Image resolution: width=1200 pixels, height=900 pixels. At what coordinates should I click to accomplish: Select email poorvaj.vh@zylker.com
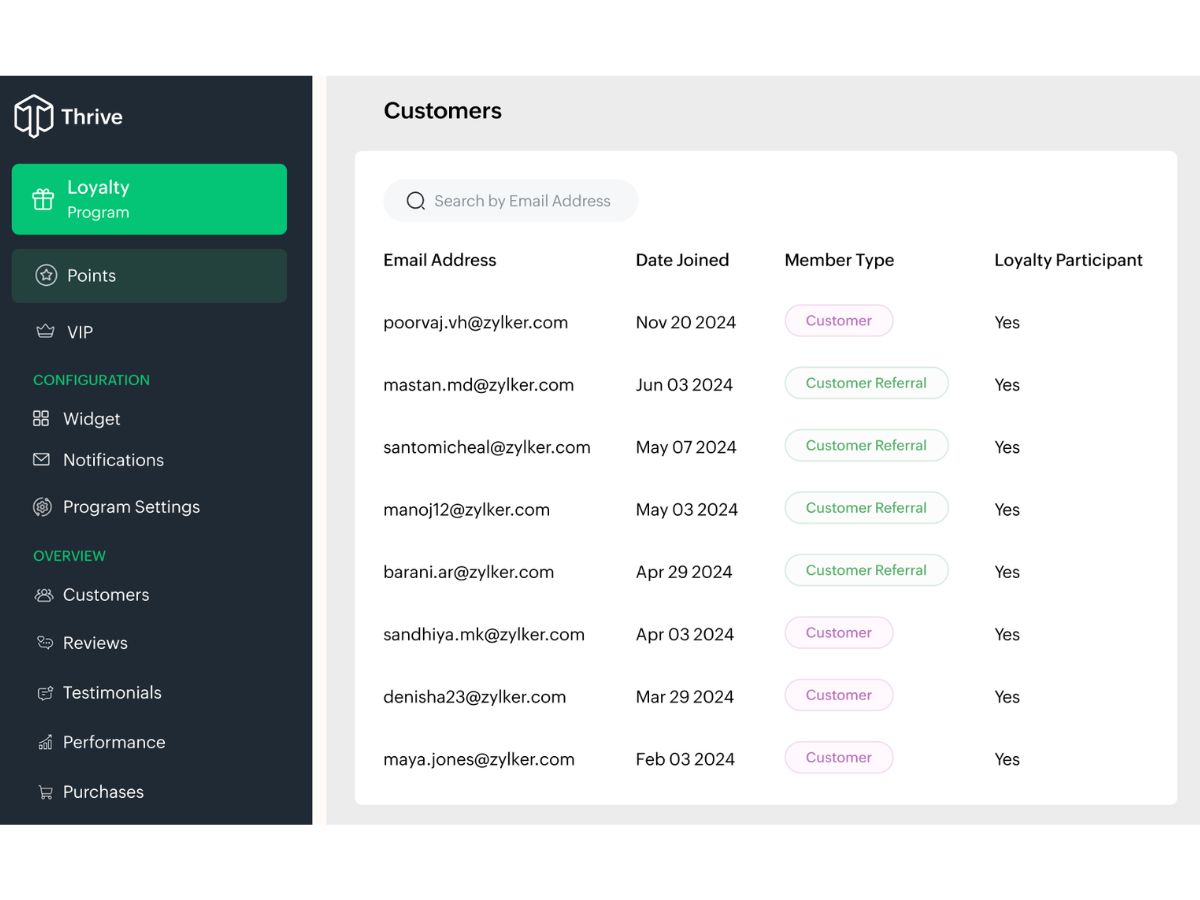pyautogui.click(x=476, y=322)
